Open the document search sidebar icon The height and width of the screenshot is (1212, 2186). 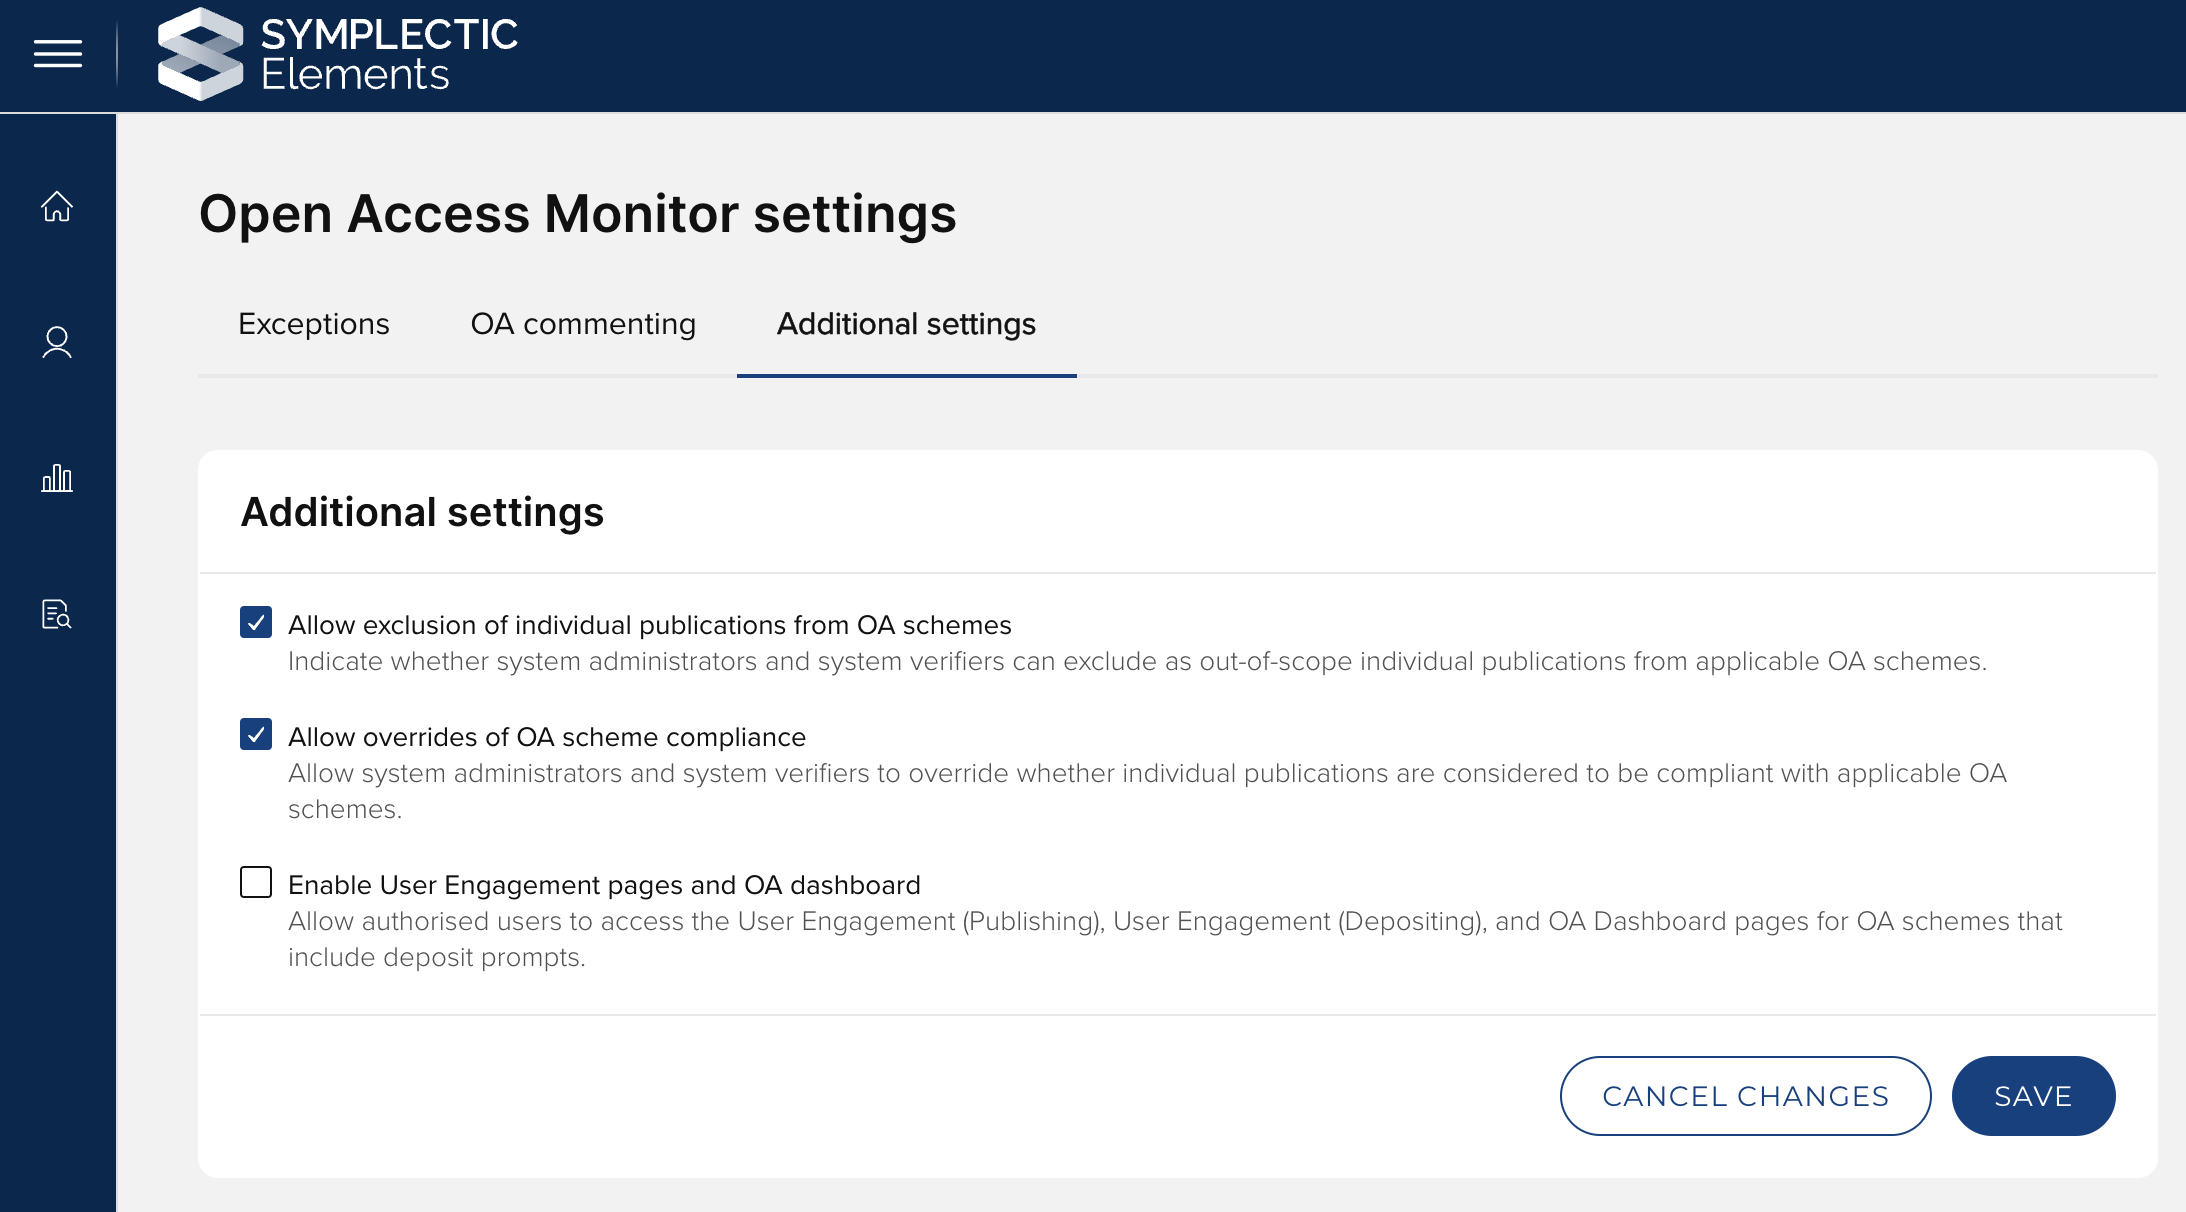(x=57, y=614)
